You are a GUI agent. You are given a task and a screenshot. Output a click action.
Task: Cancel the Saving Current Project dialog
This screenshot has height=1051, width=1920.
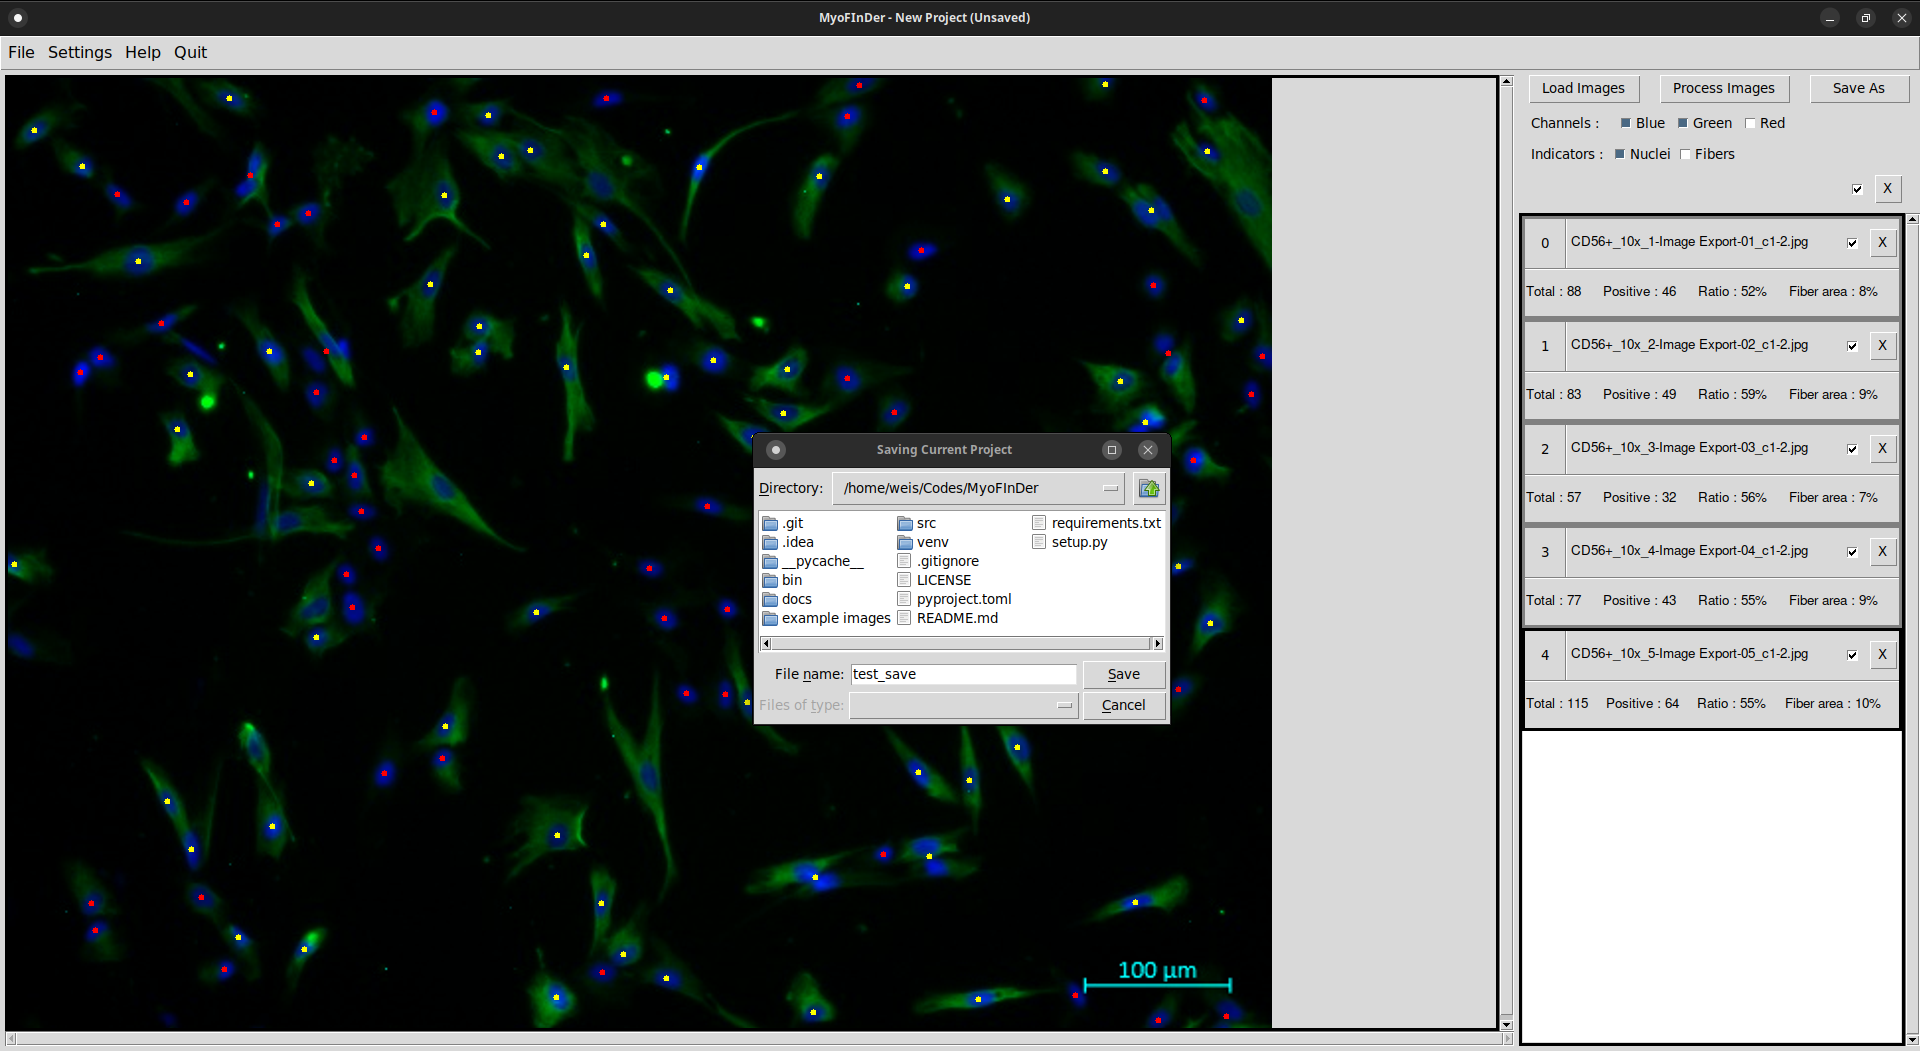point(1124,705)
